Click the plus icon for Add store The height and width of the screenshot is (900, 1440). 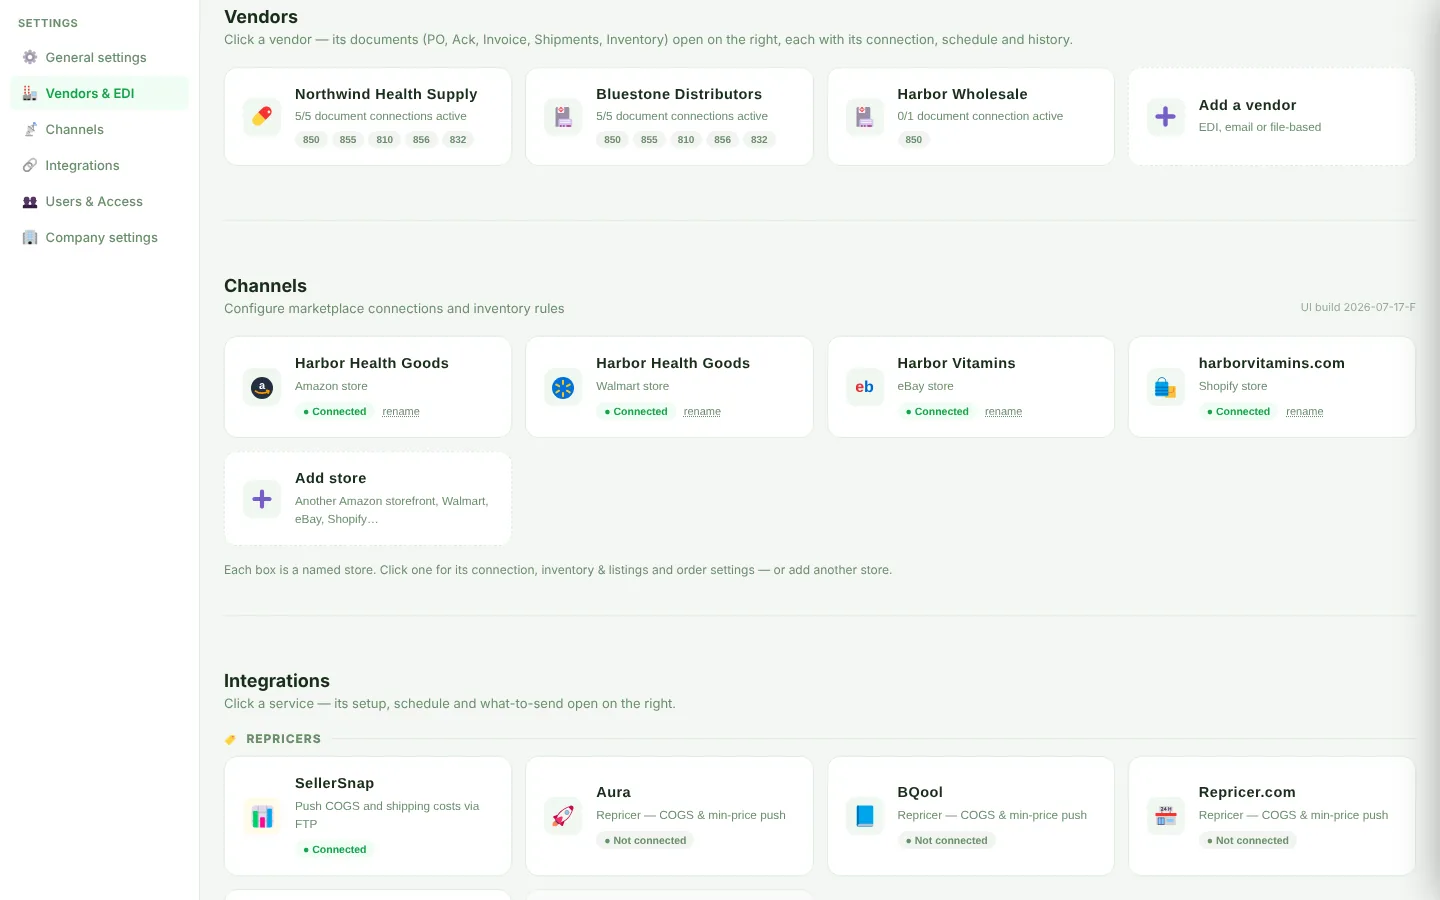pos(262,499)
